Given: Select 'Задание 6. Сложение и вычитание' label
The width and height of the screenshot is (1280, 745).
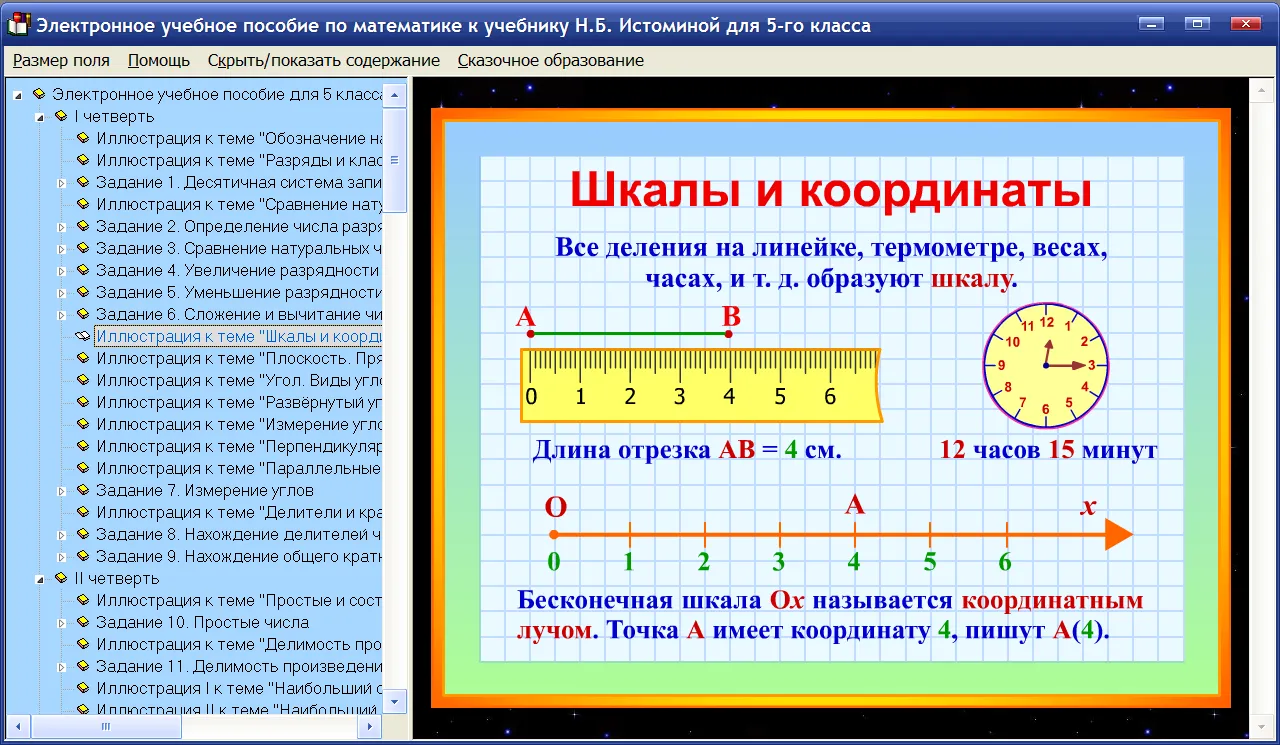Looking at the screenshot, I should point(239,314).
